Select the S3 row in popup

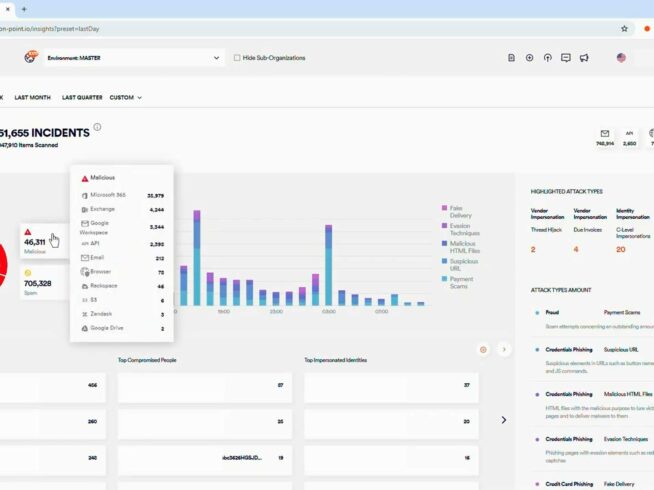122,300
